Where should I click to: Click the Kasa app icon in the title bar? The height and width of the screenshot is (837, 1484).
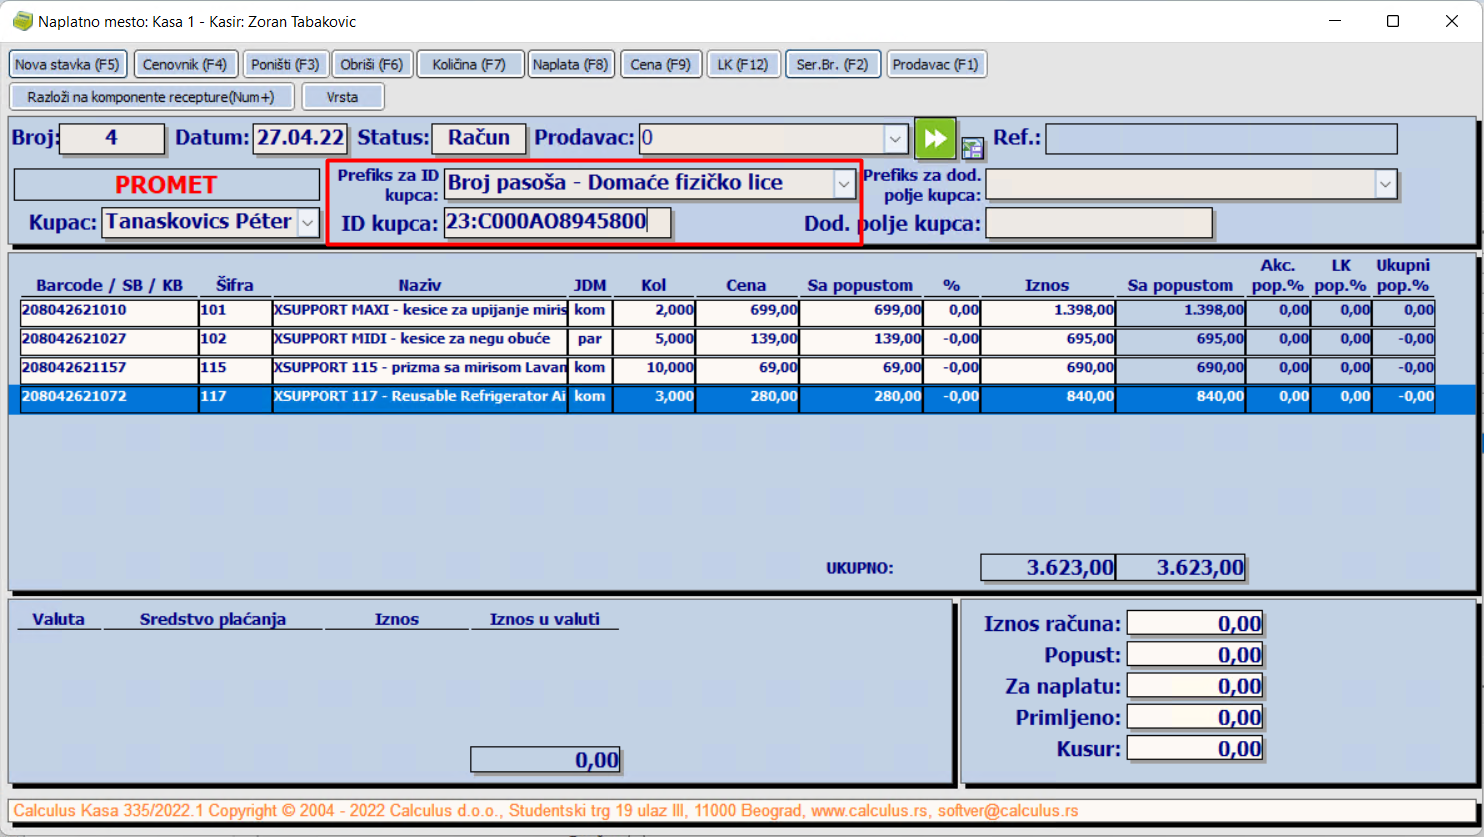(22, 21)
